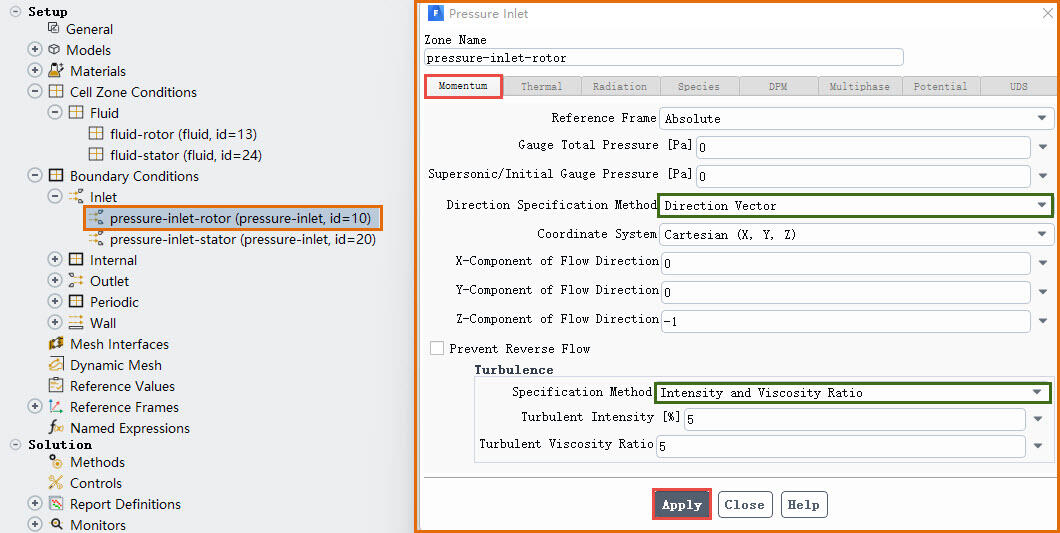Screen dimensions: 1060x533
Task: Enable the Prevent Reverse Flow checkbox
Action: point(436,349)
